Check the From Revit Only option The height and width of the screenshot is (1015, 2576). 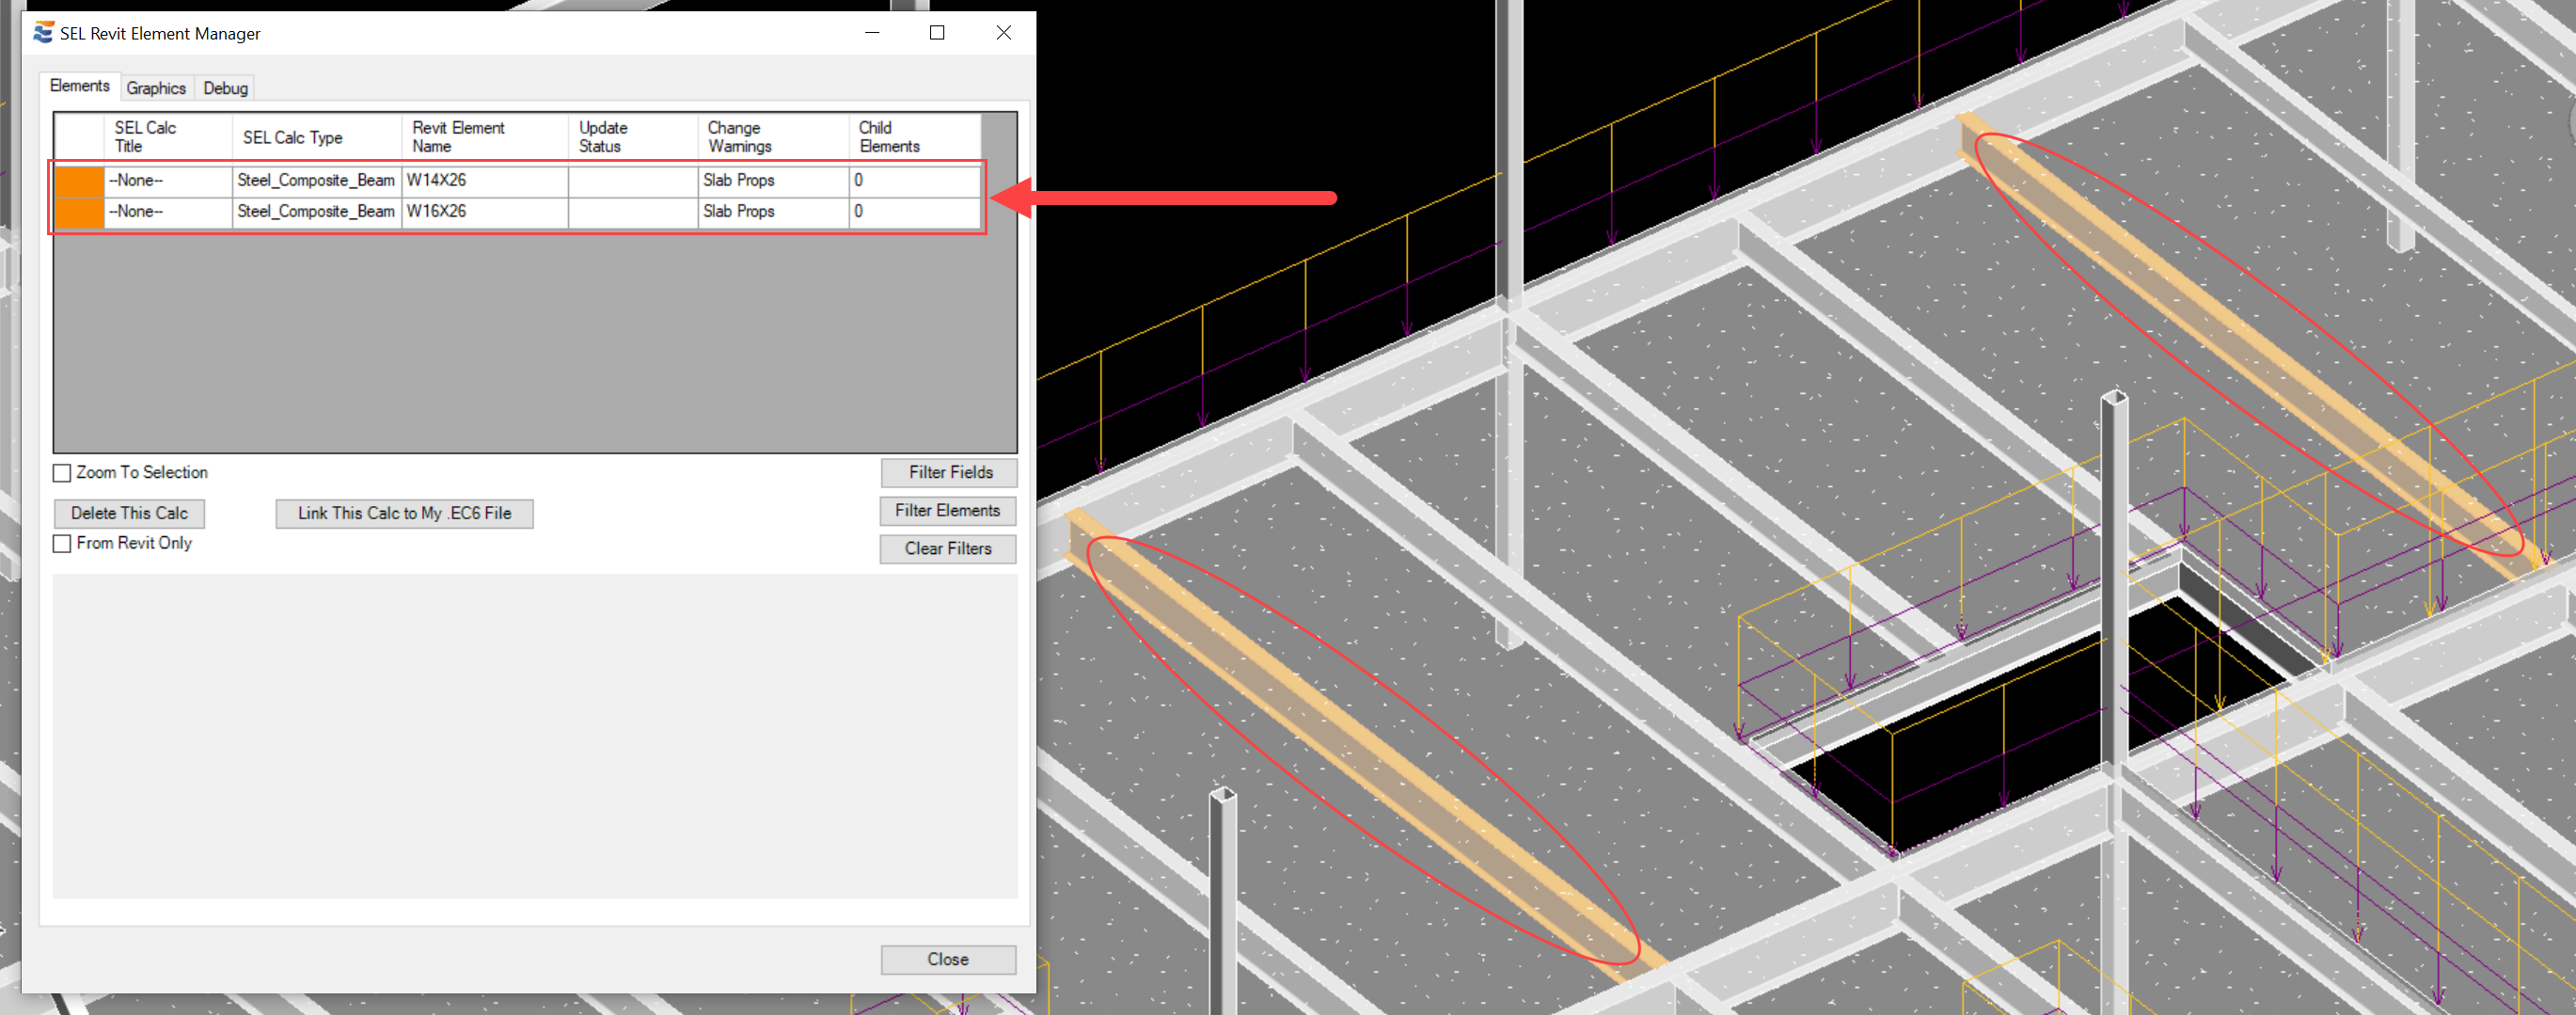click(63, 544)
